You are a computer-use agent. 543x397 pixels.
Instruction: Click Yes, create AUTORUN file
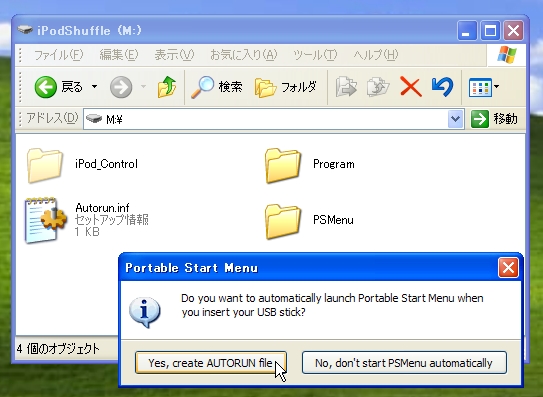211,363
